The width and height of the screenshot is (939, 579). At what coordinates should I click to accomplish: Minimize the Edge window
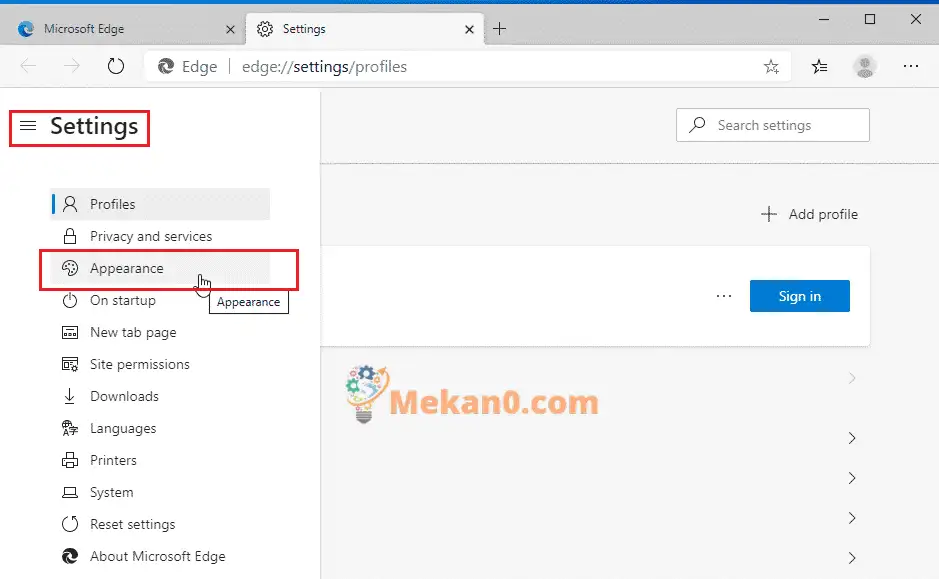pos(824,19)
